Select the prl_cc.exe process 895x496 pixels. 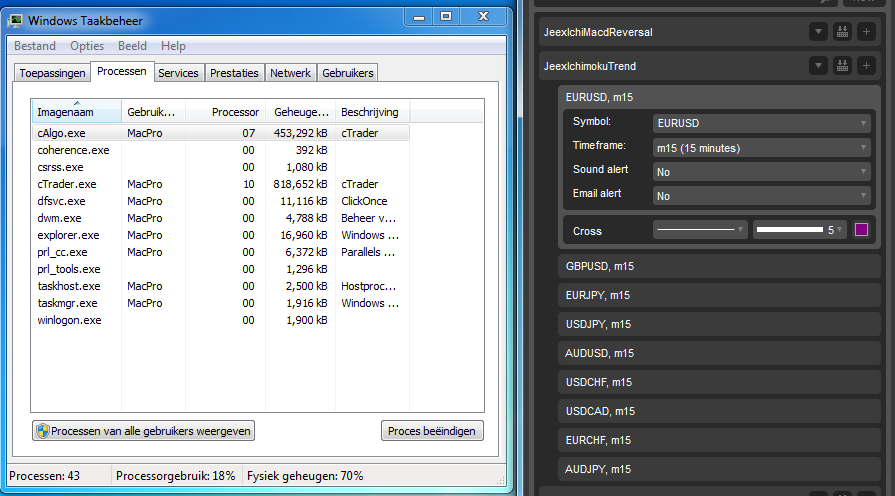coord(220,252)
